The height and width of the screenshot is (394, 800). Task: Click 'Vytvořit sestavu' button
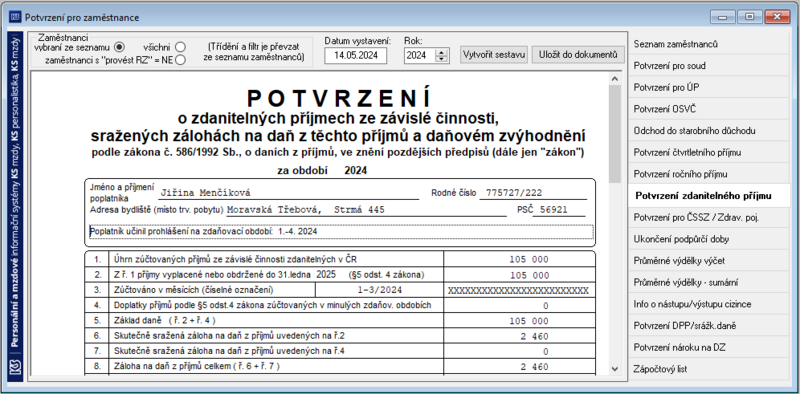coord(494,55)
